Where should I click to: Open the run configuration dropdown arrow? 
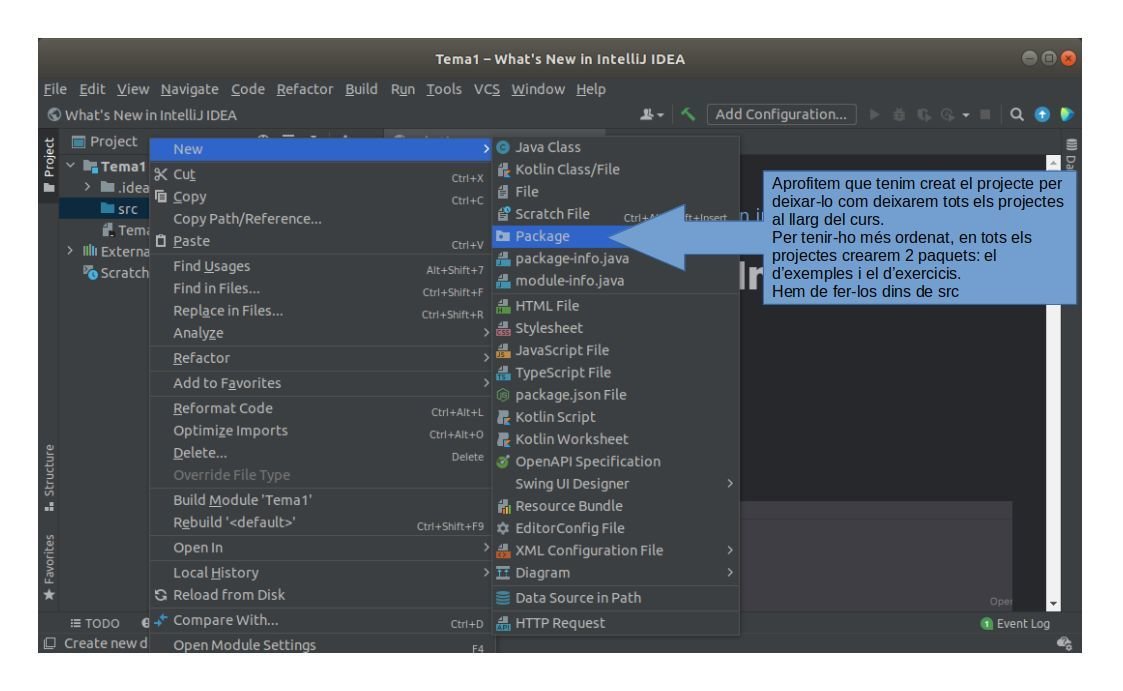(965, 115)
